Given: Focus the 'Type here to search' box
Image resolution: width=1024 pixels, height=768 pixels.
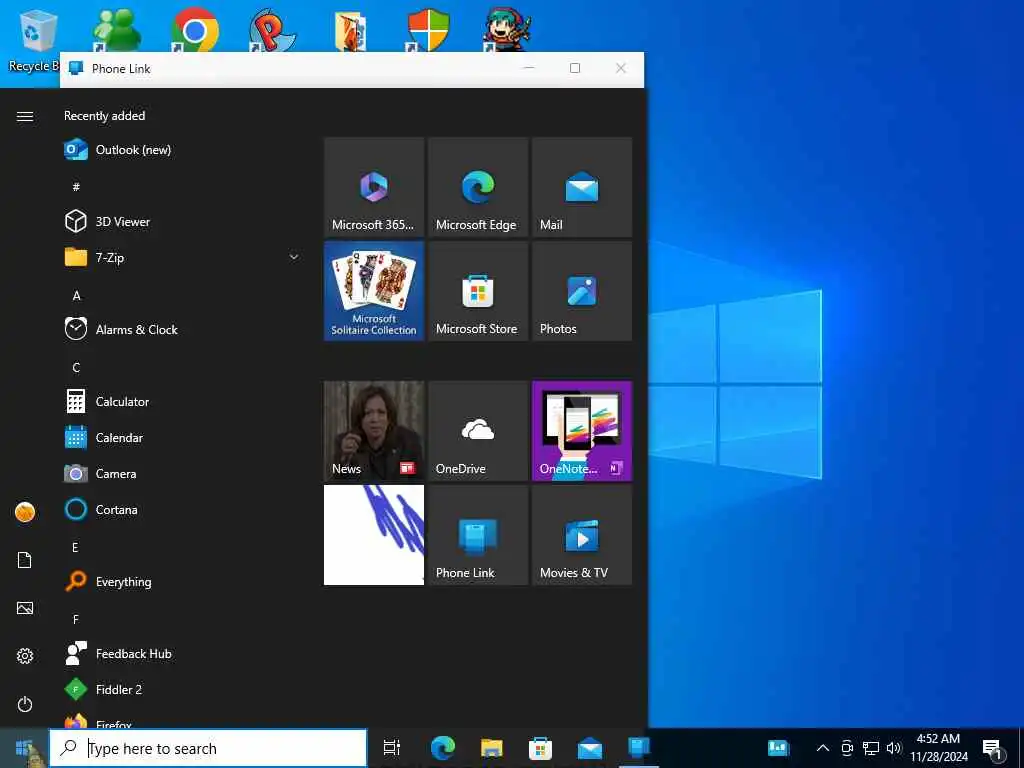Looking at the screenshot, I should pyautogui.click(x=208, y=748).
